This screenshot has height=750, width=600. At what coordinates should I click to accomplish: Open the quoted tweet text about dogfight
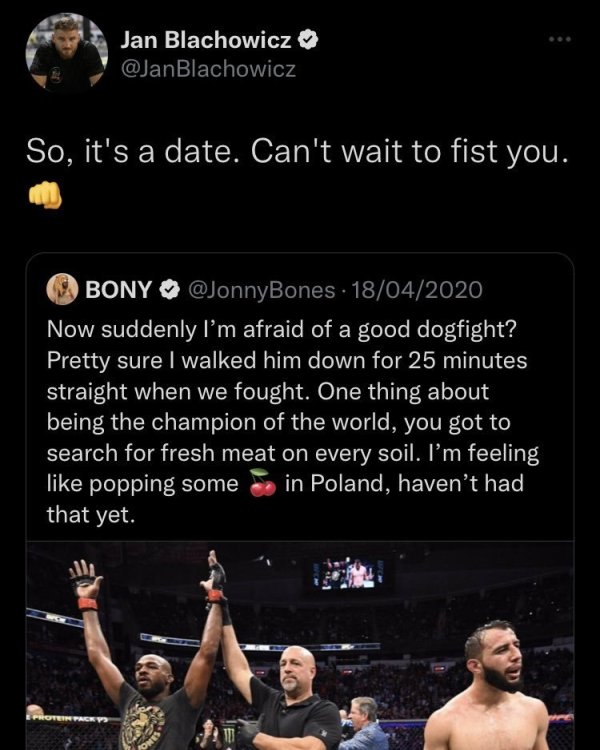click(293, 422)
